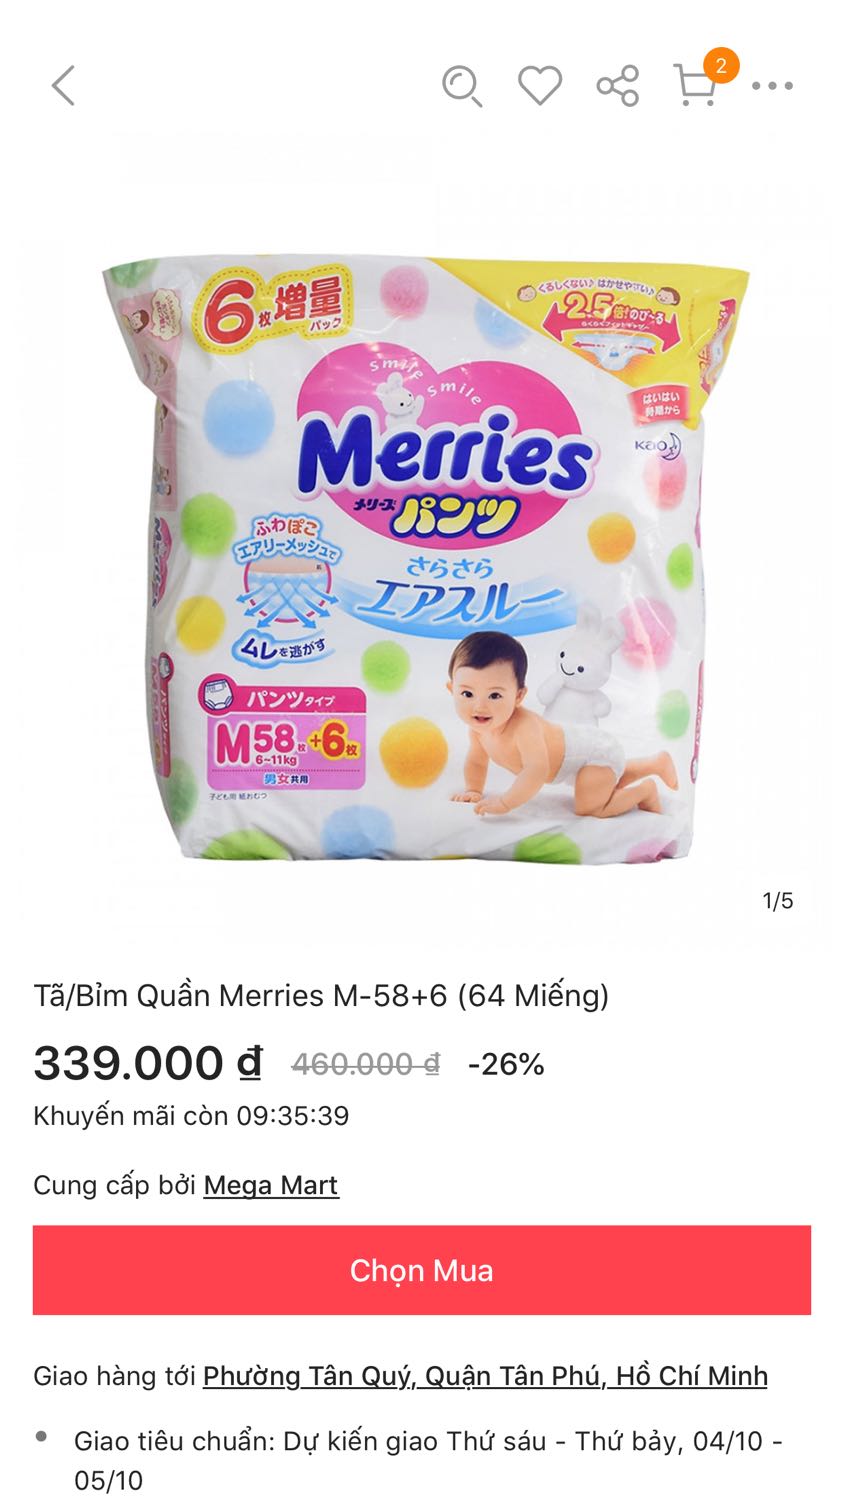
Task: Tap the Giao tiêu chuẩn delivery estimate
Action: [x=428, y=1460]
